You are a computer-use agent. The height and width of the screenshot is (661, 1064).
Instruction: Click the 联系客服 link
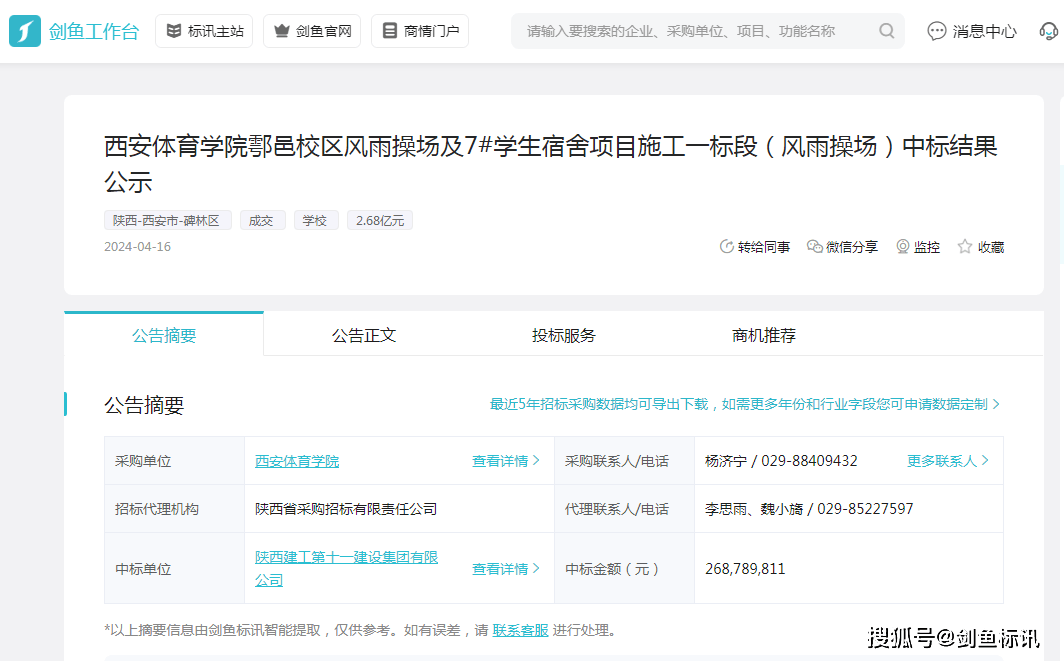[520, 630]
